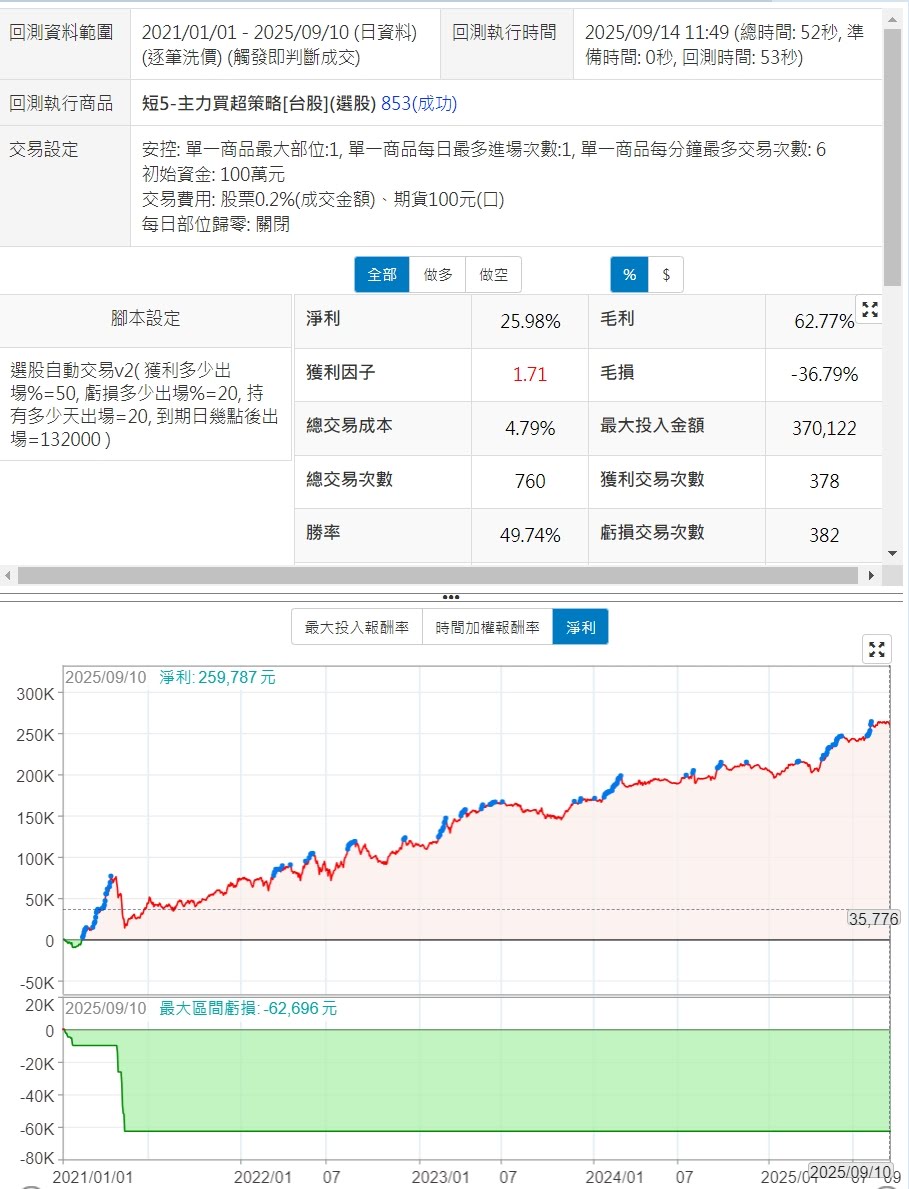
Task: Switch to 做空 short trades only
Action: pyautogui.click(x=493, y=275)
